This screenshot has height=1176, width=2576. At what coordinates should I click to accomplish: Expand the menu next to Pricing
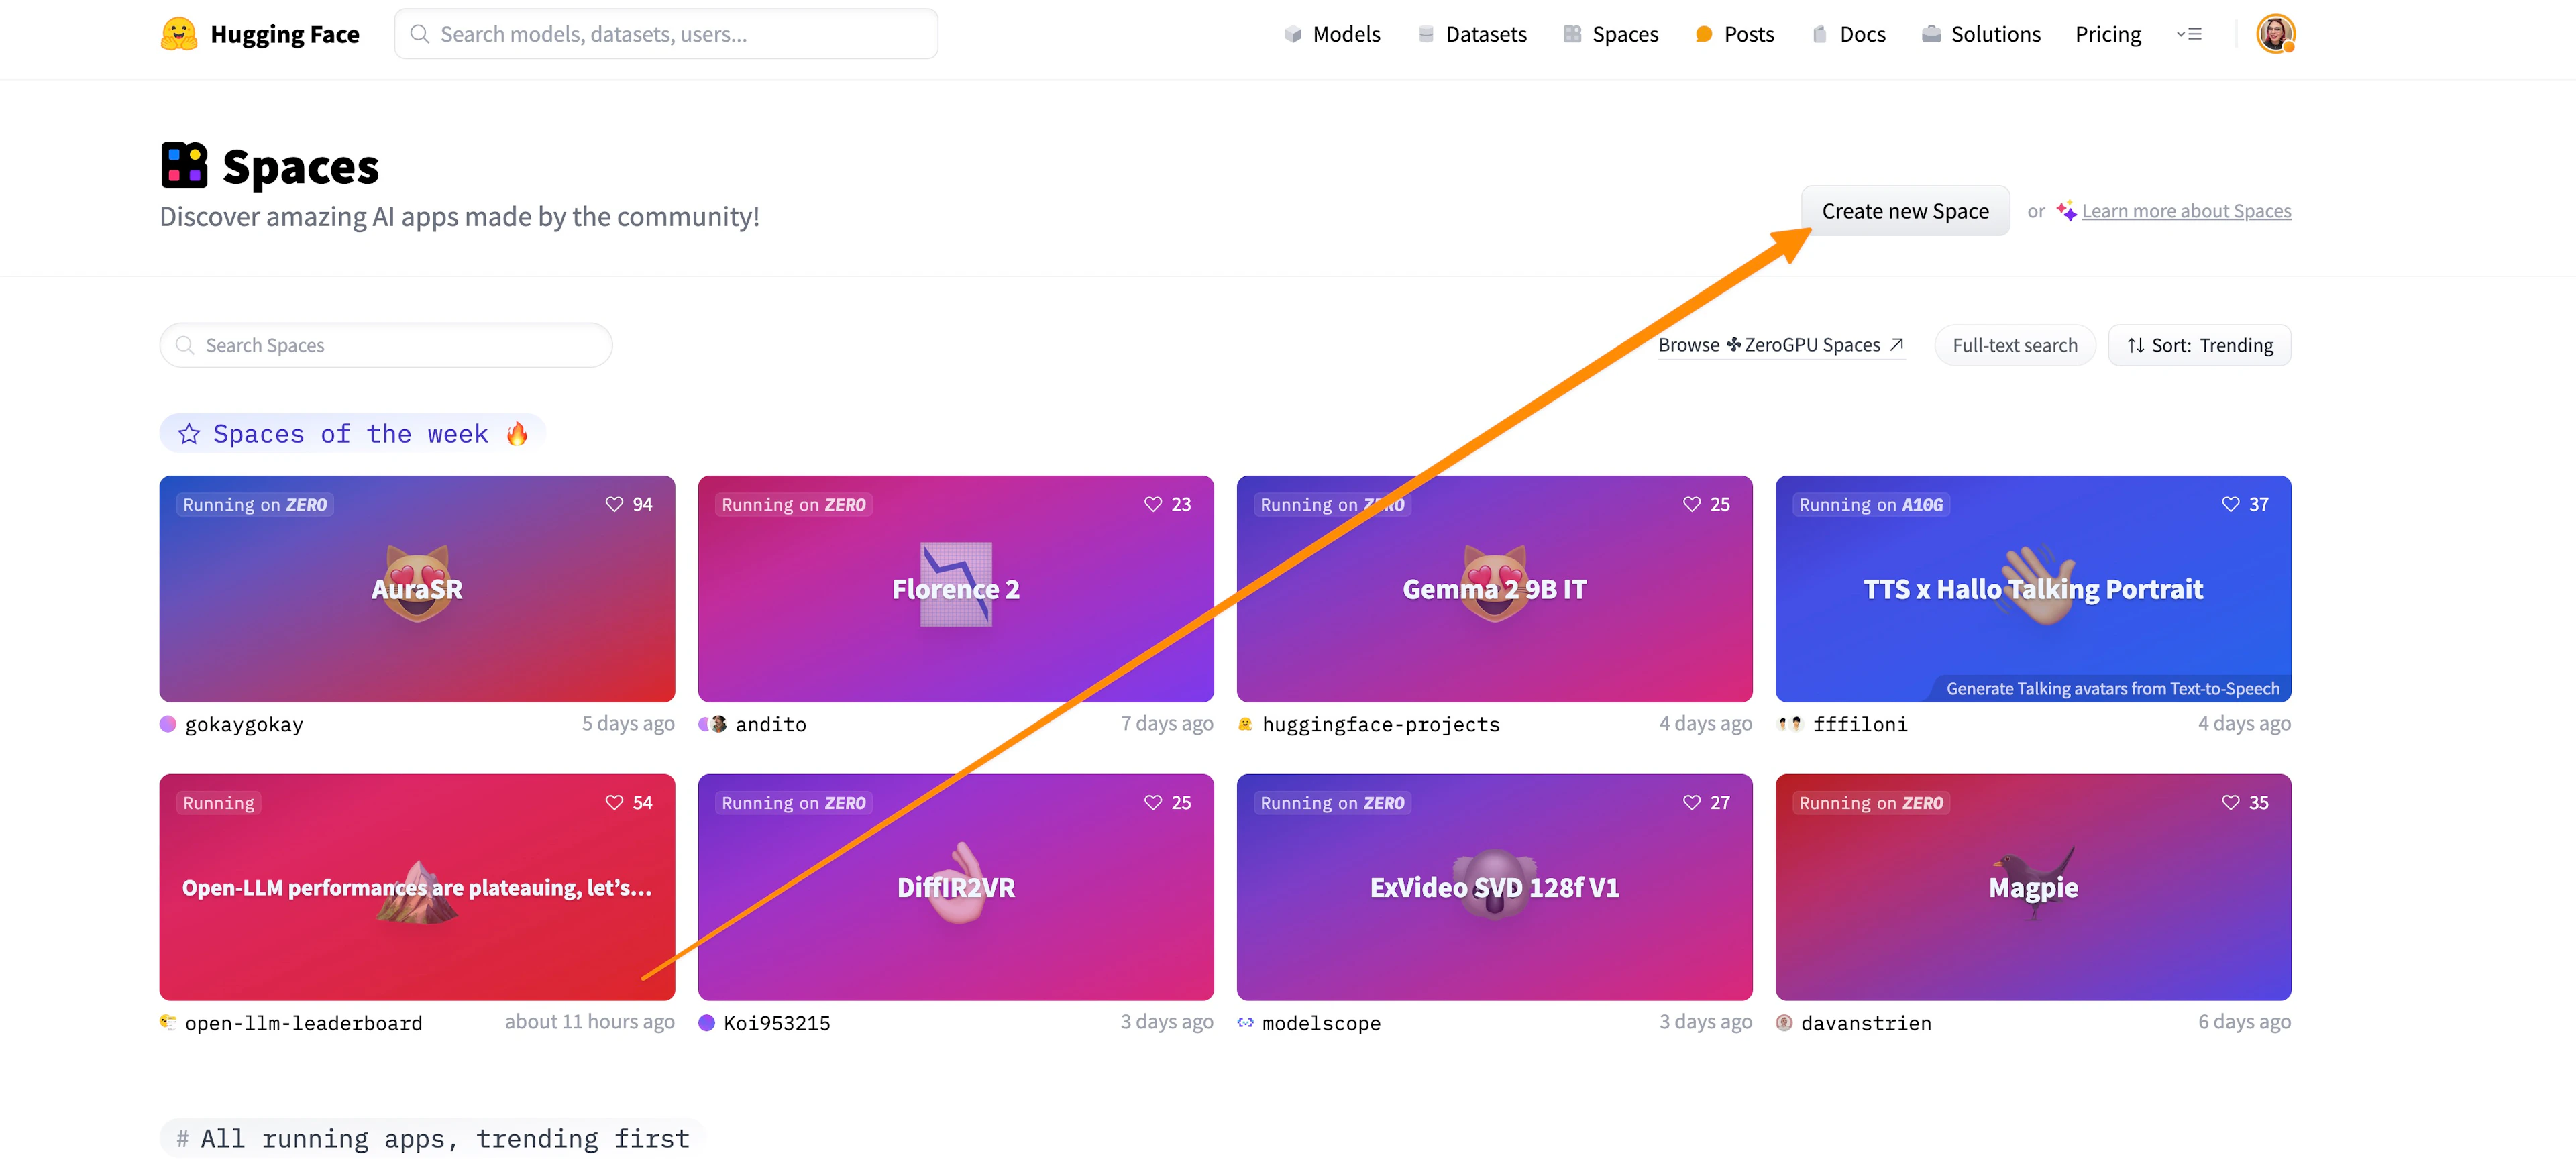(x=2189, y=33)
